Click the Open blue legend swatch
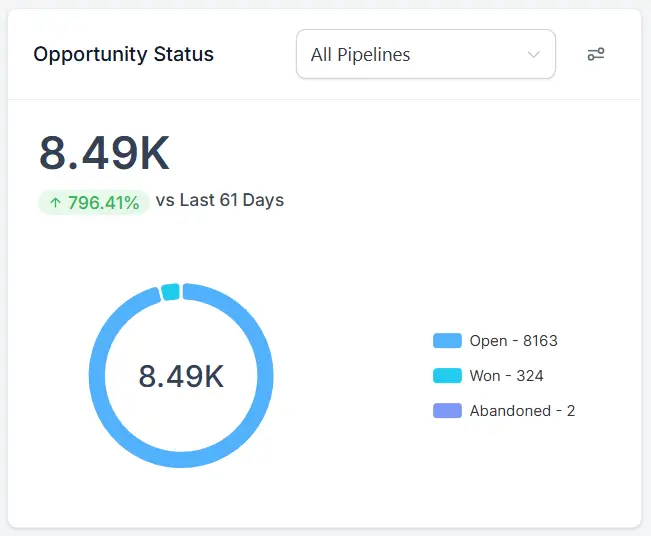The height and width of the screenshot is (536, 651). (x=447, y=340)
